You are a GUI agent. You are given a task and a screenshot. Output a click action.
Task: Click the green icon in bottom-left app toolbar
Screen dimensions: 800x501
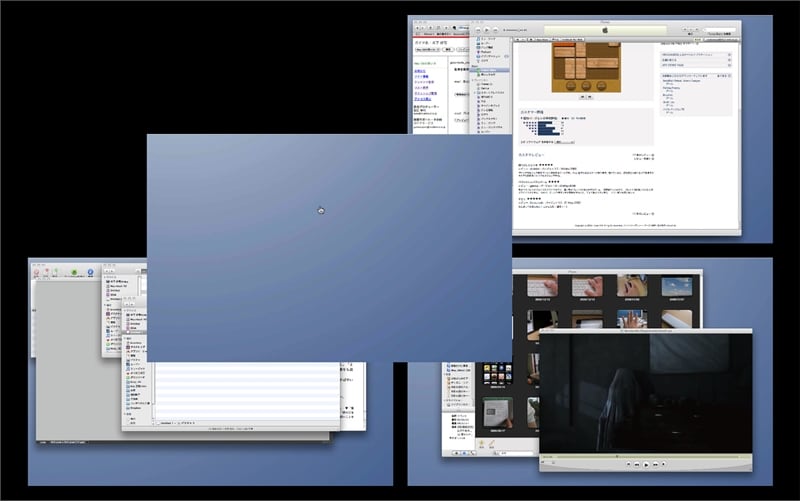click(x=72, y=272)
